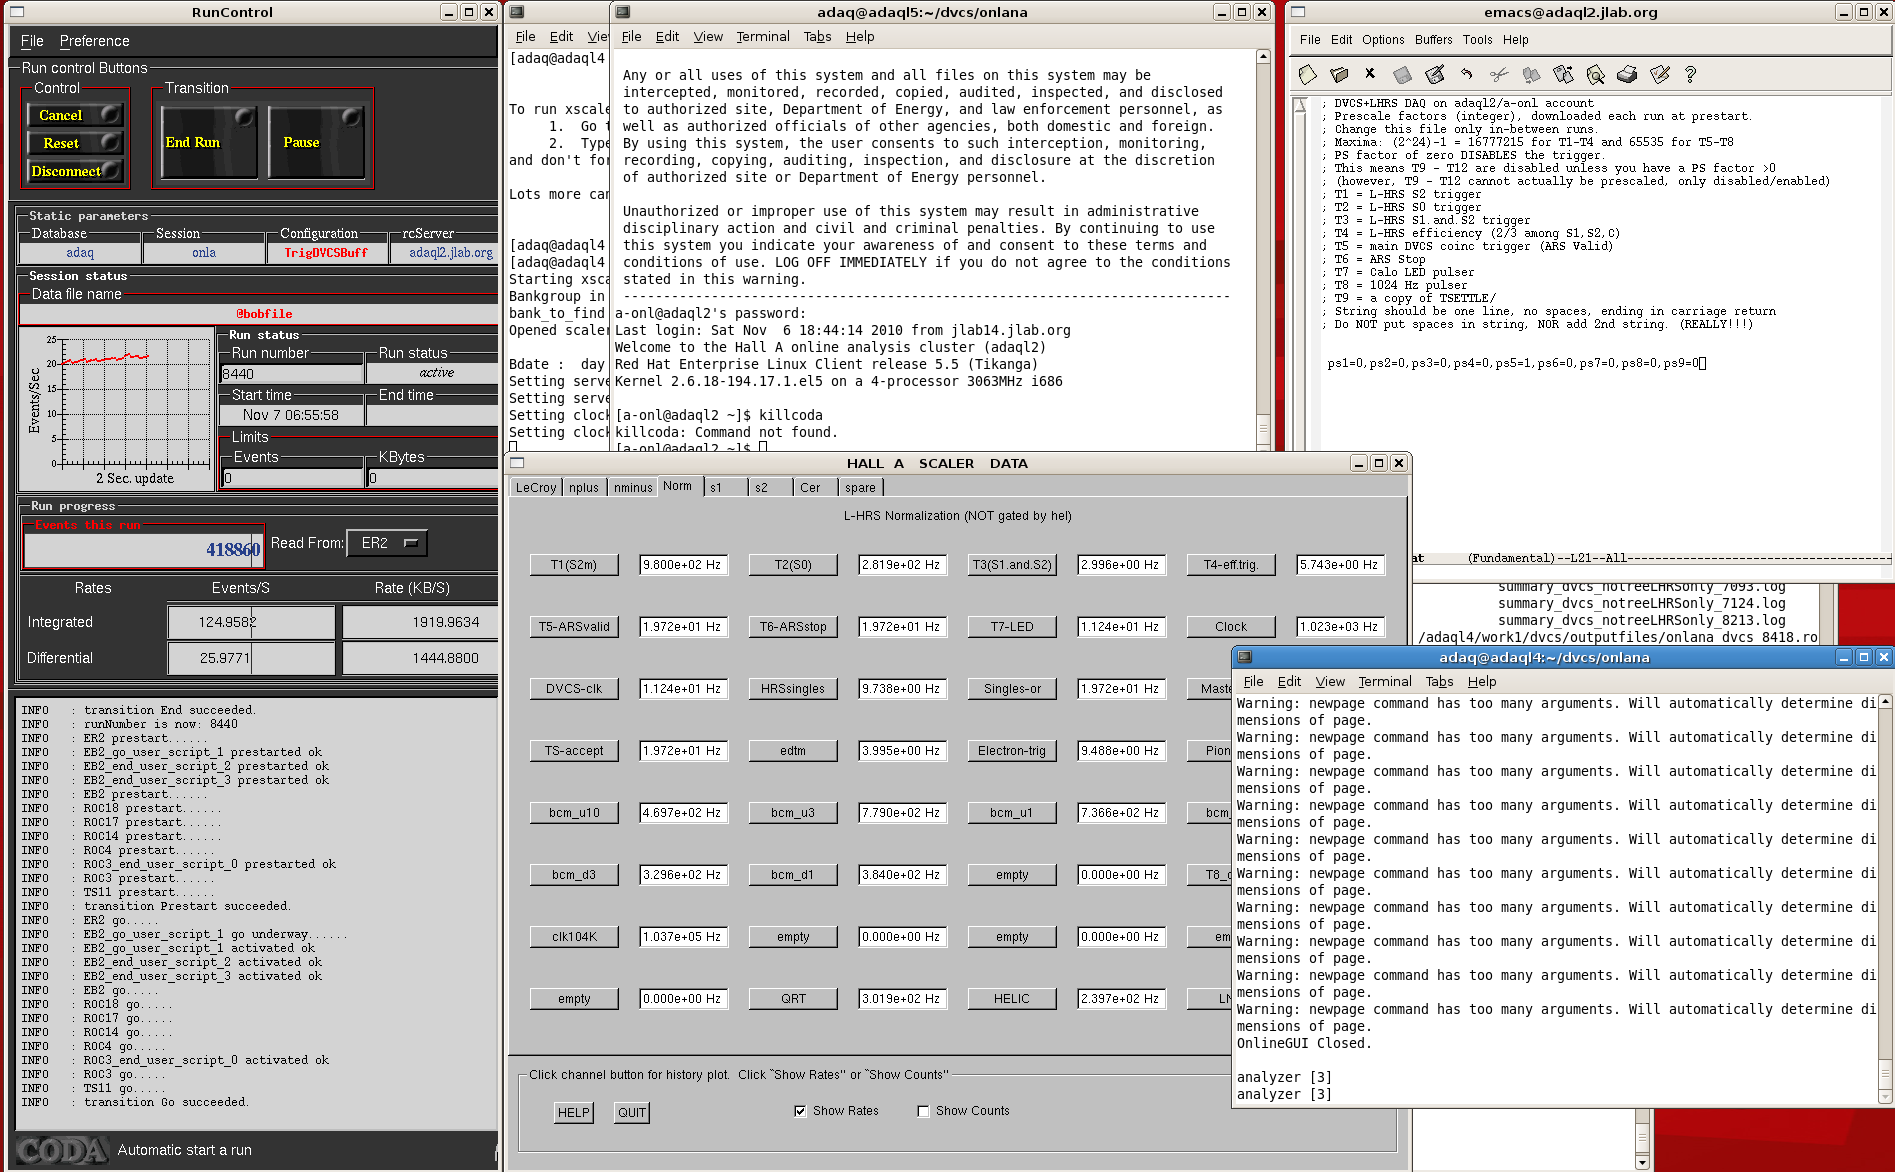Click the Disconnect control button

(x=74, y=171)
